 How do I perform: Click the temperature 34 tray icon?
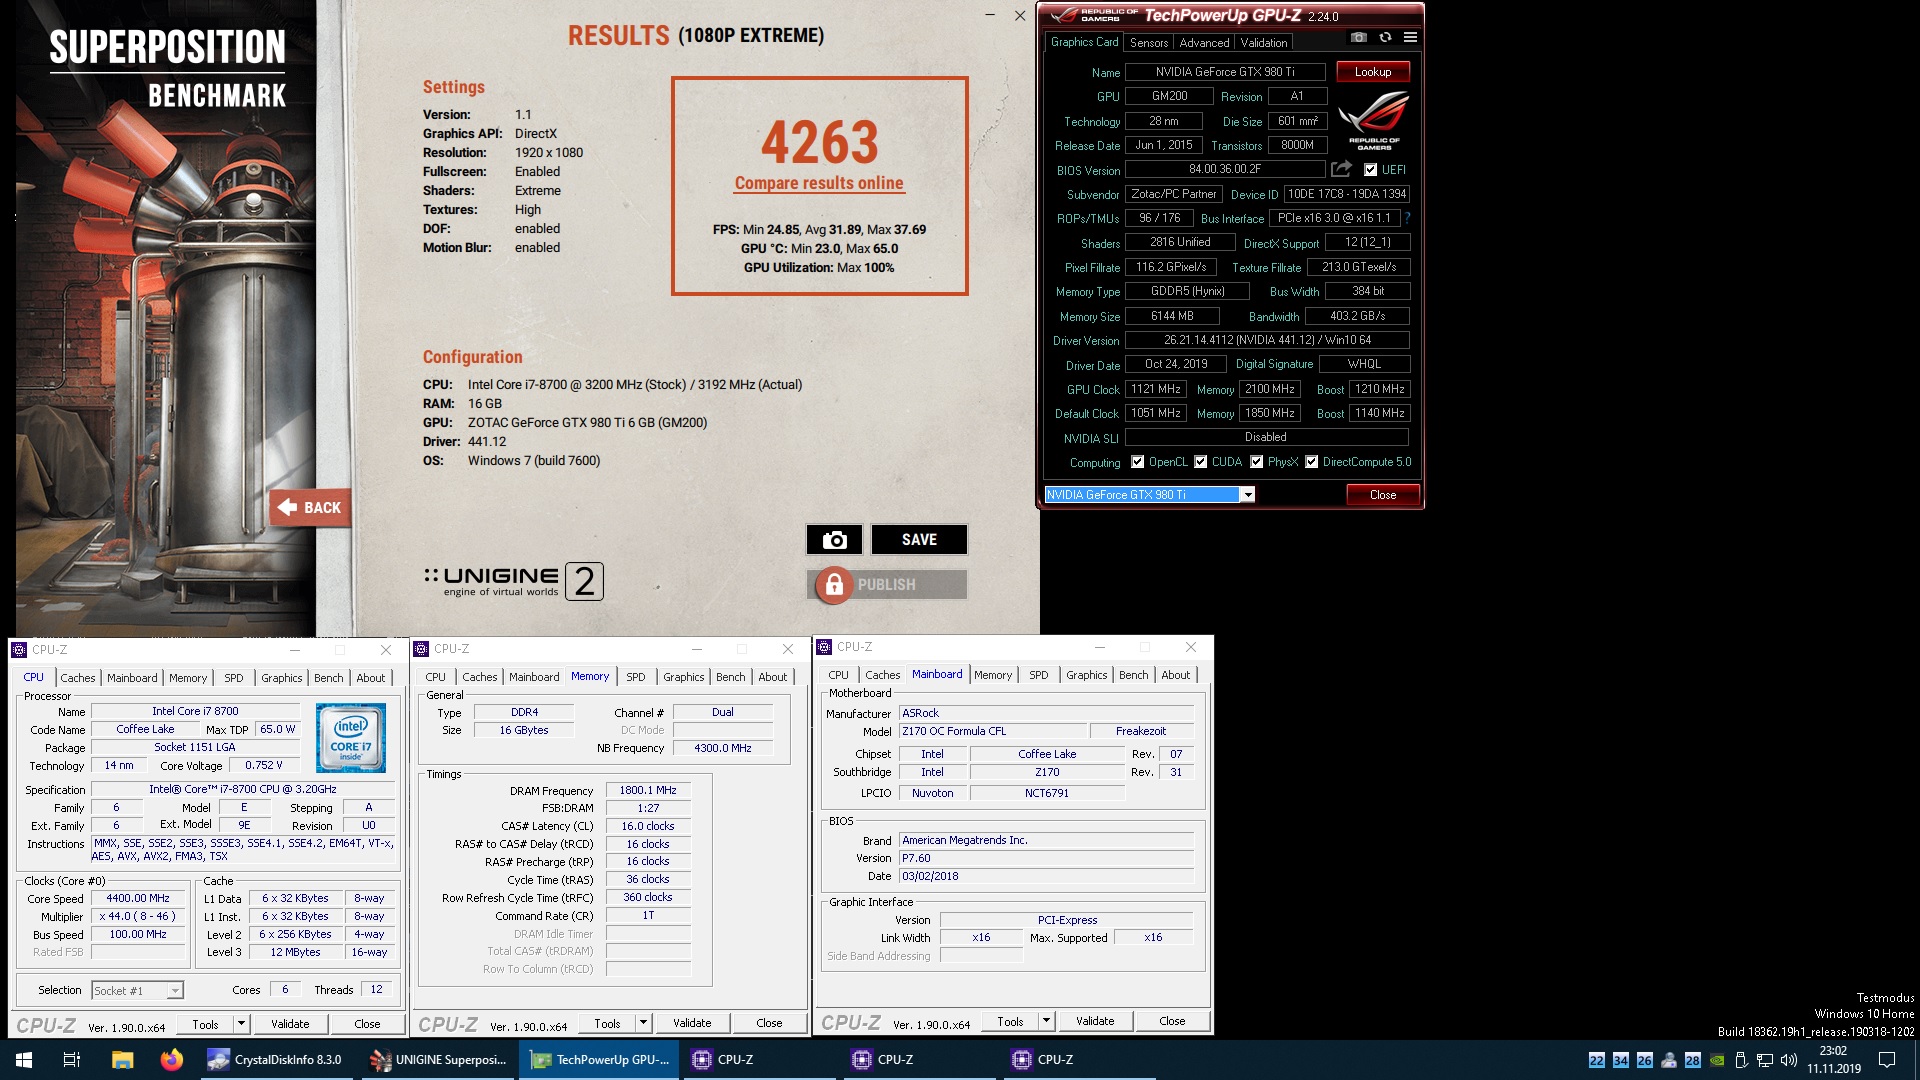[x=1621, y=1060]
